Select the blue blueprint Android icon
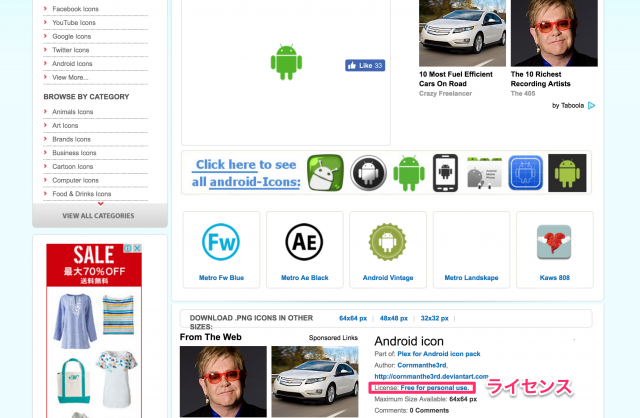640x418 pixels. (525, 173)
